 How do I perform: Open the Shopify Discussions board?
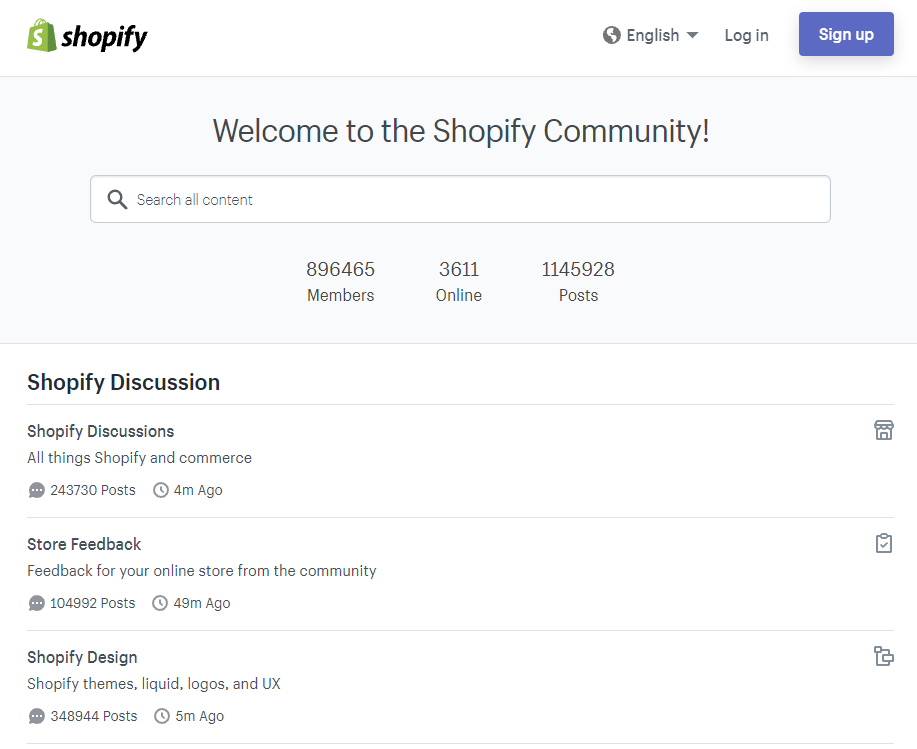100,431
